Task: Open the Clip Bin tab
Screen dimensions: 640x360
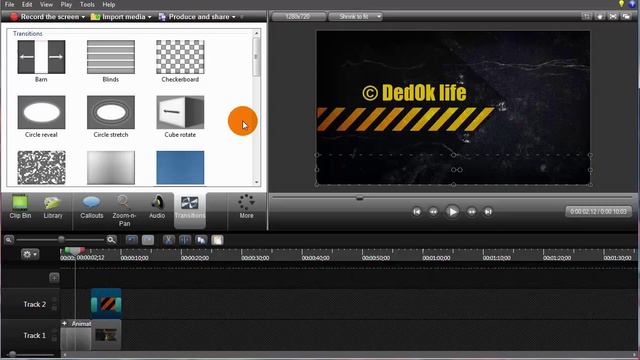Action: click(20, 207)
